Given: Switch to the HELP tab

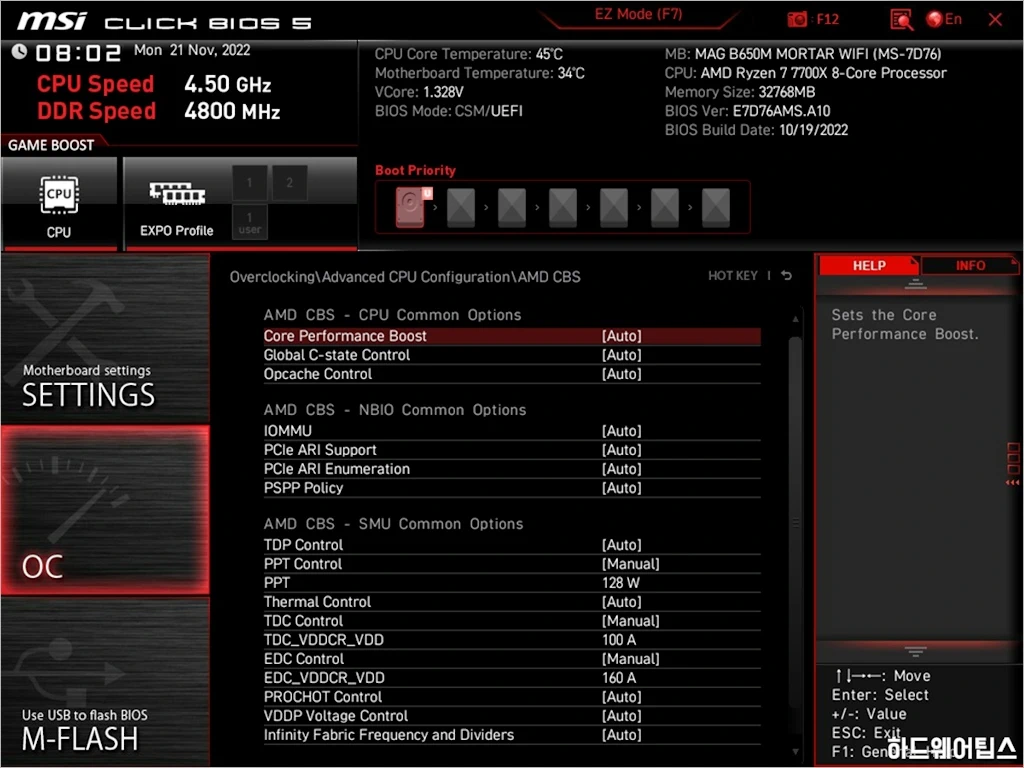Looking at the screenshot, I should (x=869, y=265).
